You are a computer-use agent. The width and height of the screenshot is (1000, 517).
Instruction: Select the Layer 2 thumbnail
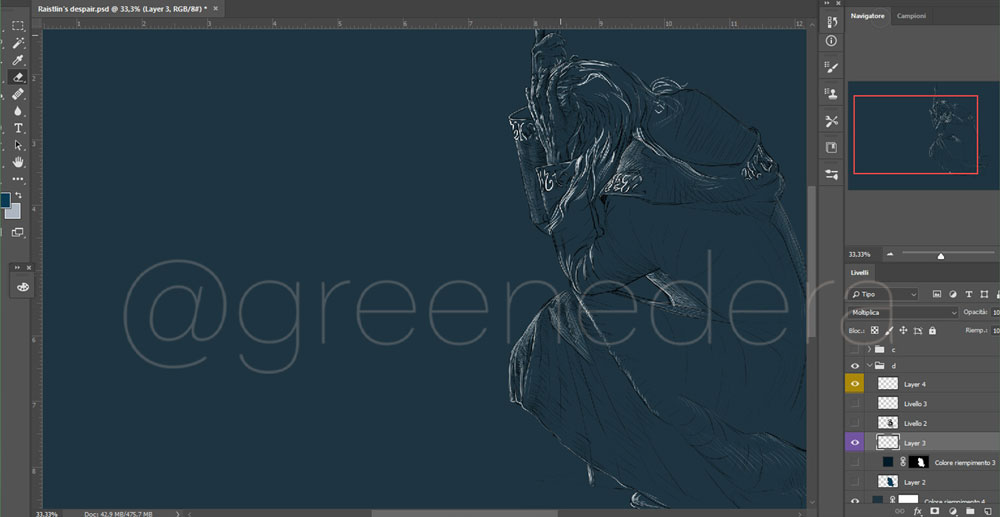point(887,482)
